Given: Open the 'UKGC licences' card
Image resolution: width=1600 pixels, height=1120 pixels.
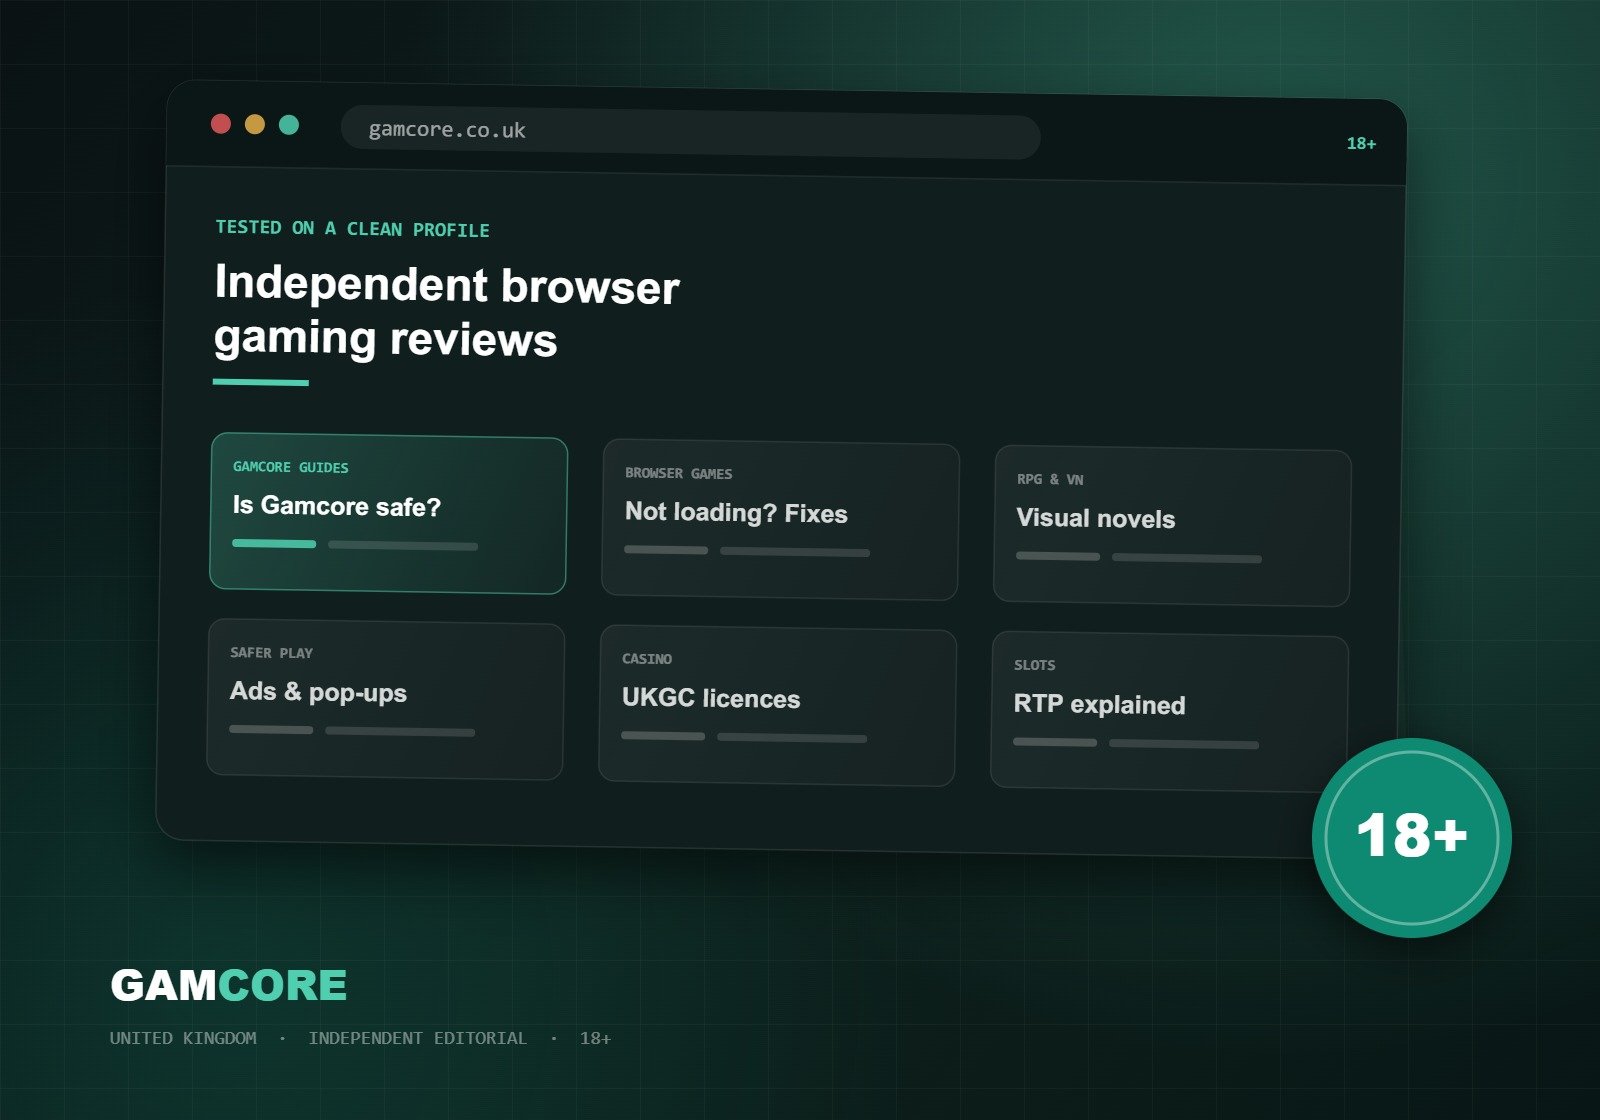Looking at the screenshot, I should [x=777, y=705].
